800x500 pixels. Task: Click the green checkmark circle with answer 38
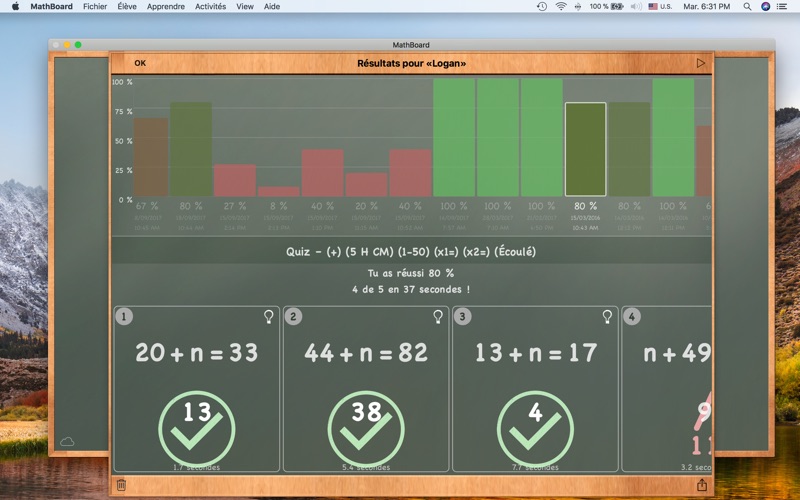pos(366,428)
